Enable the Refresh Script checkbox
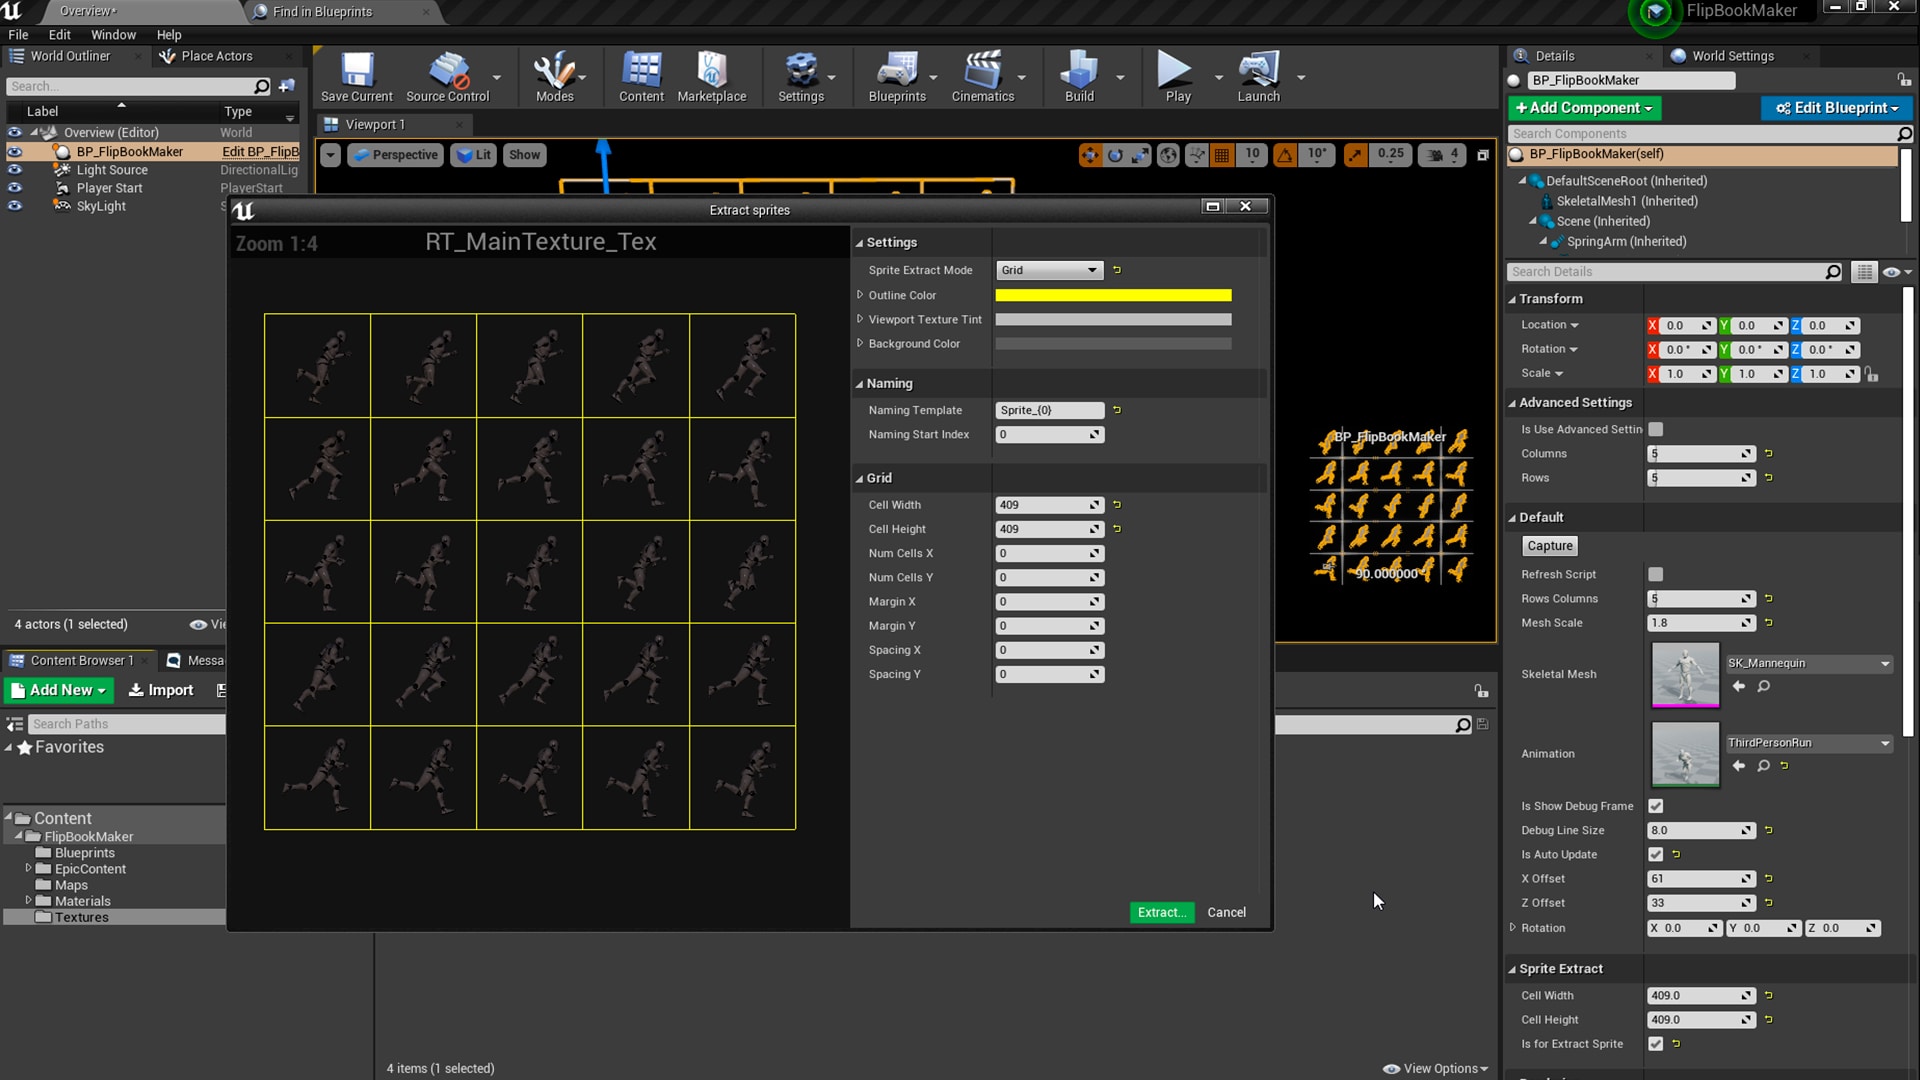Viewport: 1920px width, 1080px height. (1656, 574)
